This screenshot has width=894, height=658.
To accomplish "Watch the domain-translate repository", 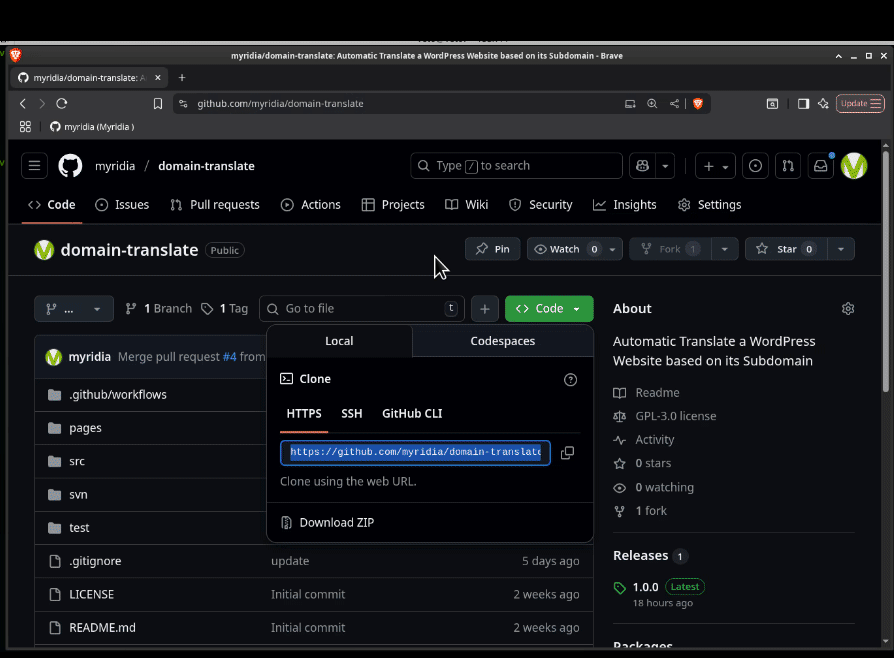I will tap(566, 249).
